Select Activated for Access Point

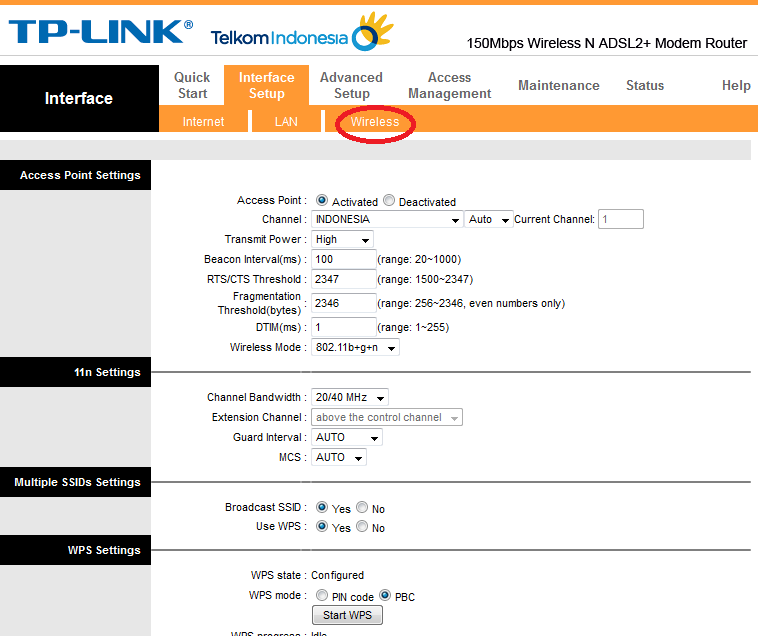point(321,200)
